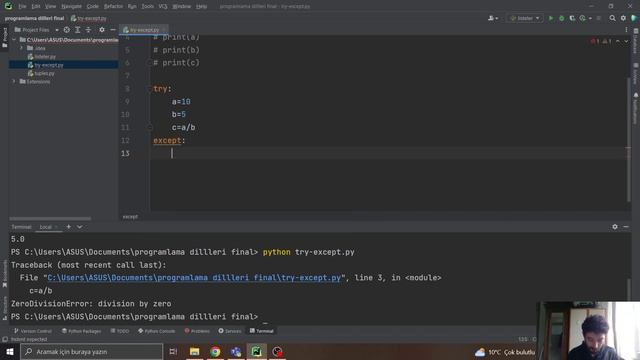Jump to next highlighted error arrow
Viewport: 640px width, 360px height.
point(626,41)
